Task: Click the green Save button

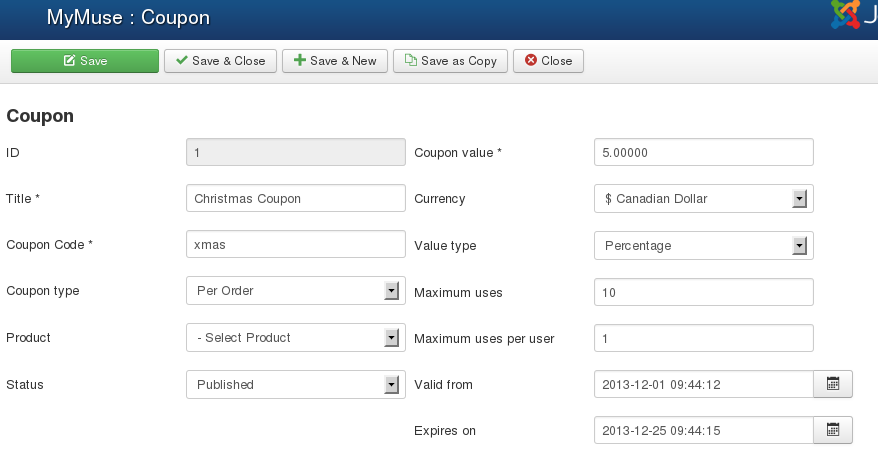Action: click(x=85, y=61)
